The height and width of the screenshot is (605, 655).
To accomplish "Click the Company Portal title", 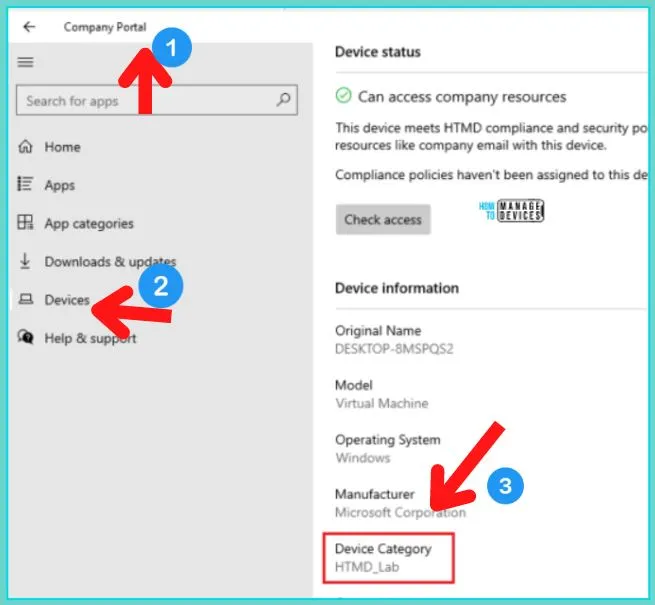I will click(105, 27).
